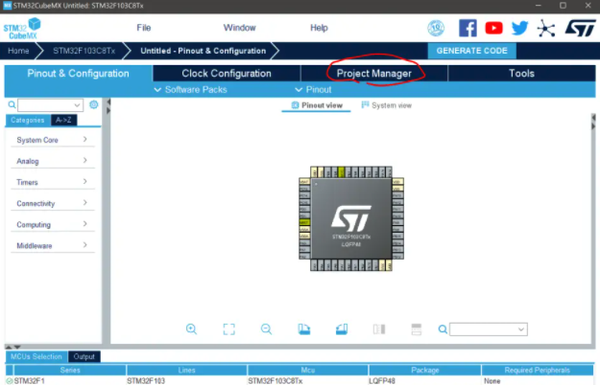Open the Project Manager tab
The height and width of the screenshot is (385, 600).
(x=374, y=73)
